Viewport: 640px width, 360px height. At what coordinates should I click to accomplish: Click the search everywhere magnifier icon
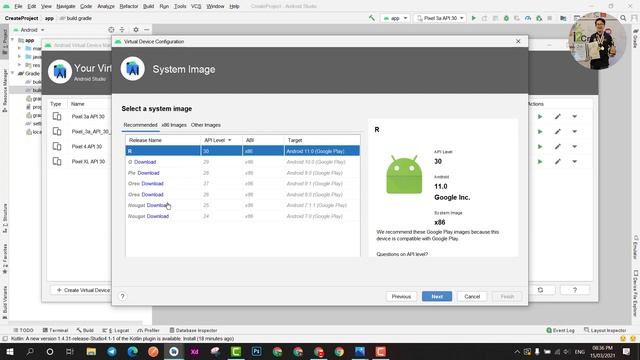623,18
